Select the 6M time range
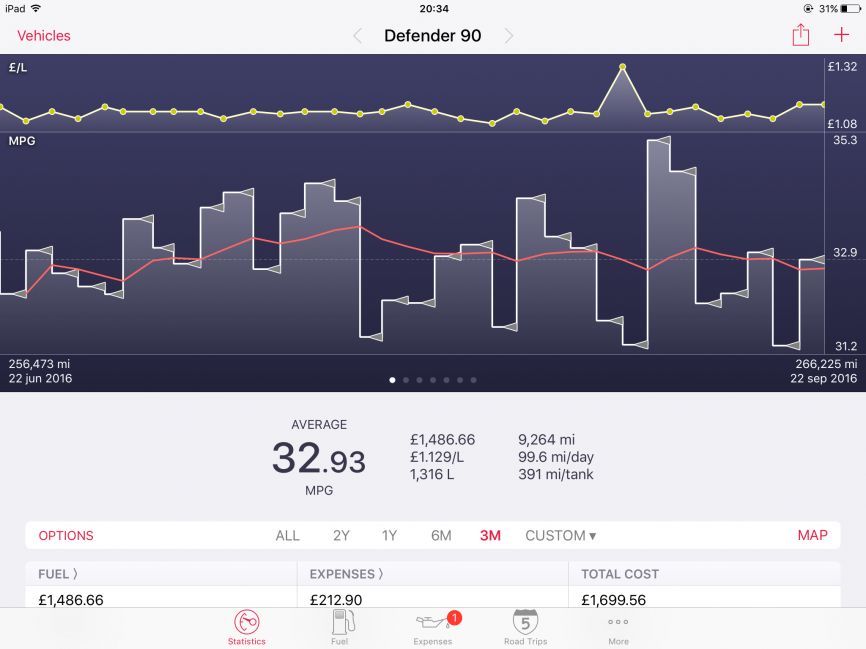Viewport: 866px width, 649px height. point(441,535)
